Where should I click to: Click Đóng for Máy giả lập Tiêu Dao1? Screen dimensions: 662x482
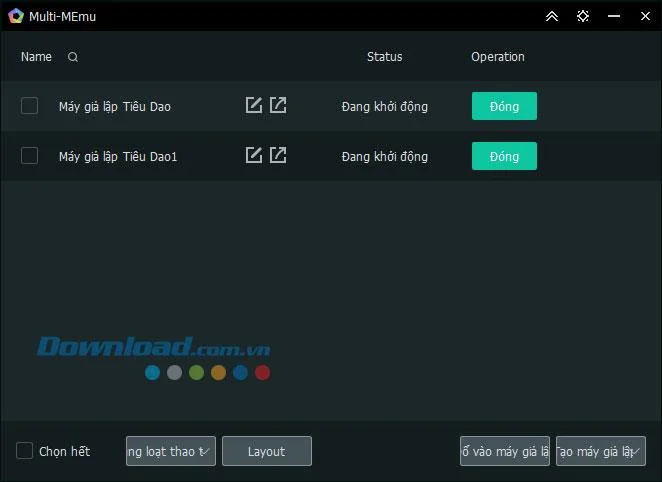pyautogui.click(x=504, y=156)
